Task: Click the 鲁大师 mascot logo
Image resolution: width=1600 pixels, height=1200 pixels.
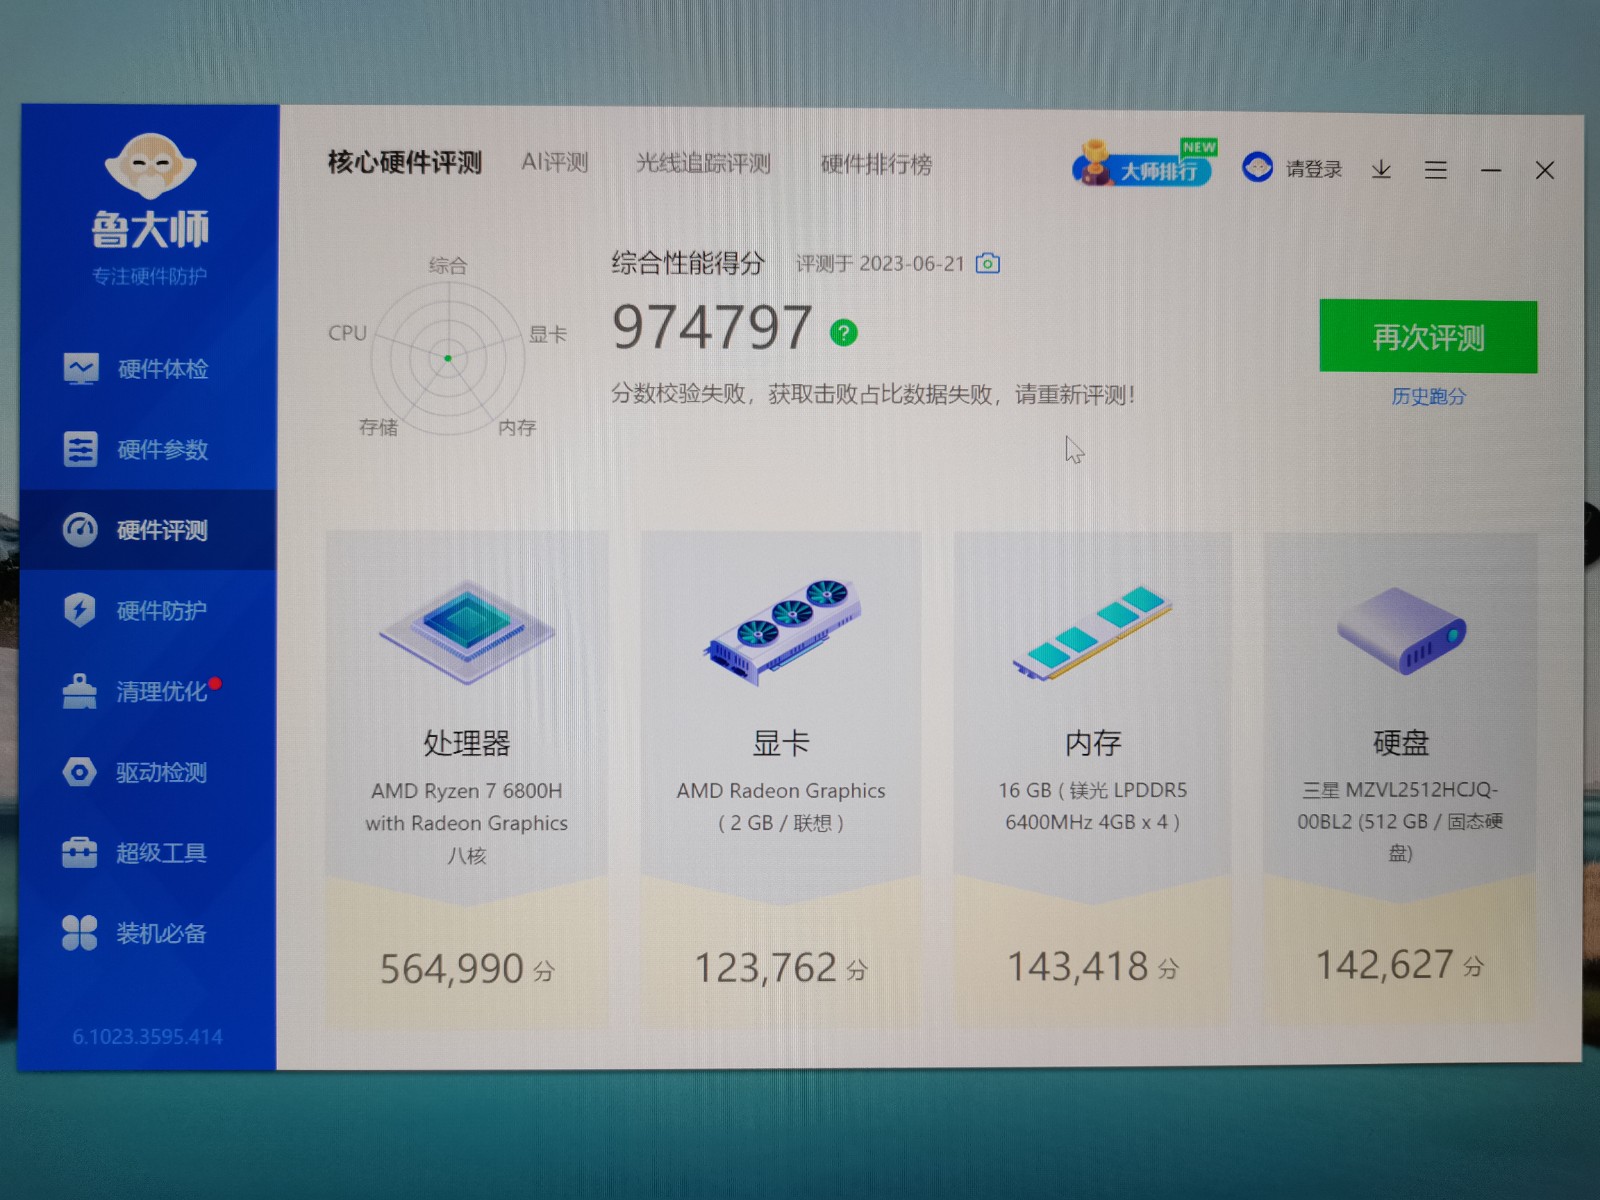Action: tap(150, 166)
